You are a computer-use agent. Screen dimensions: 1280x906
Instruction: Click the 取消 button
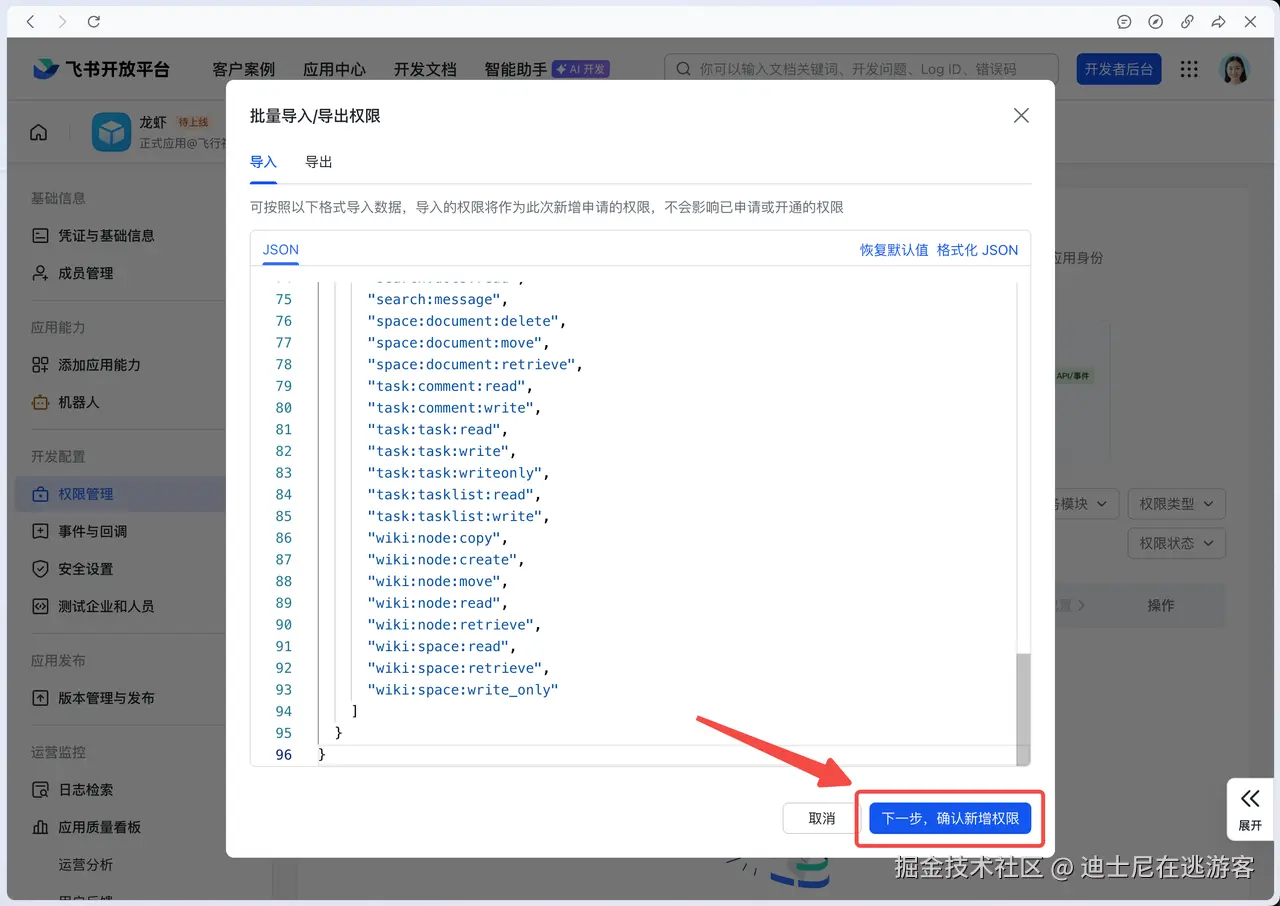click(x=822, y=818)
